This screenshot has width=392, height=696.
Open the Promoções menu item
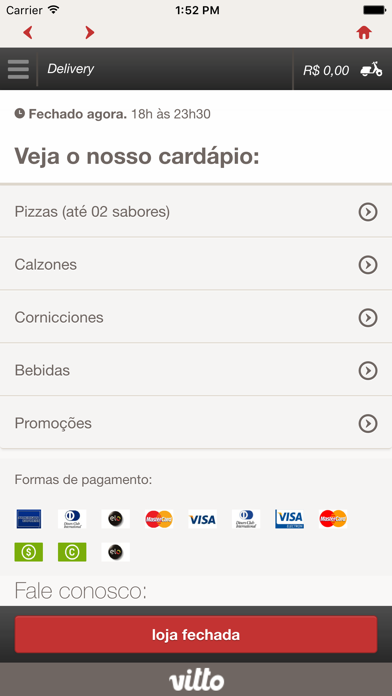[196, 423]
